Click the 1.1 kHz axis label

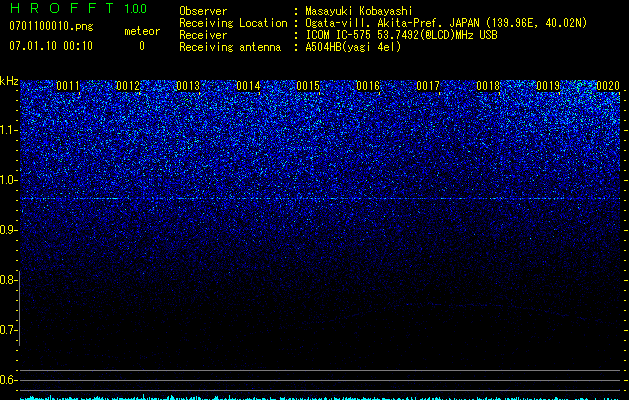click(x=8, y=130)
